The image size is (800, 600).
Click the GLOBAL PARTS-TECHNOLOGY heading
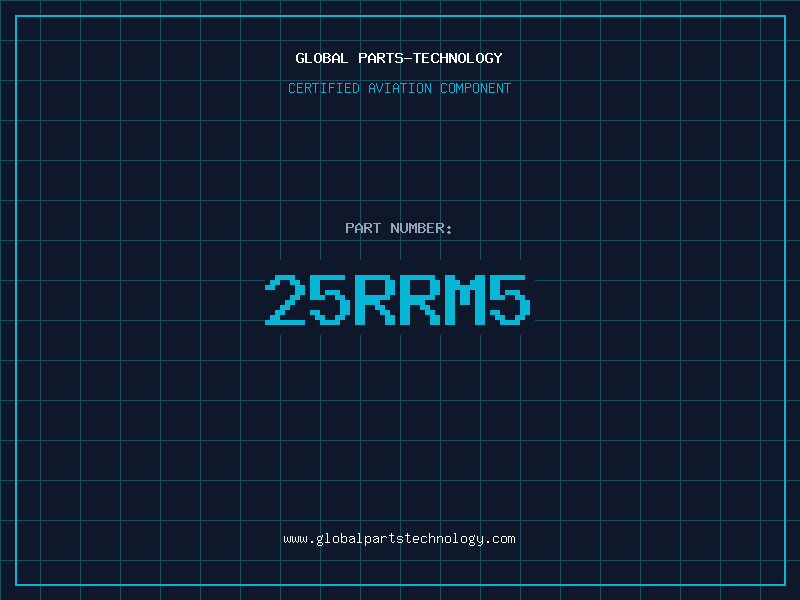click(399, 58)
